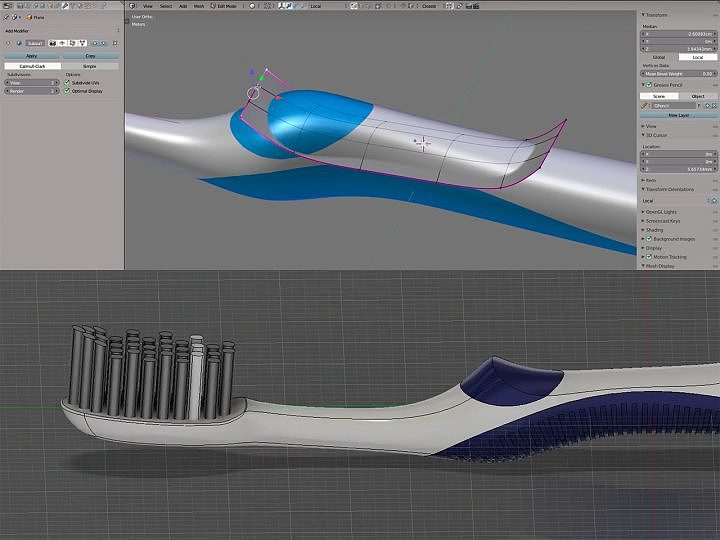Viewport: 720px width, 540px height.
Task: Close the Subsurf modifier with the X icon
Action: [115, 43]
